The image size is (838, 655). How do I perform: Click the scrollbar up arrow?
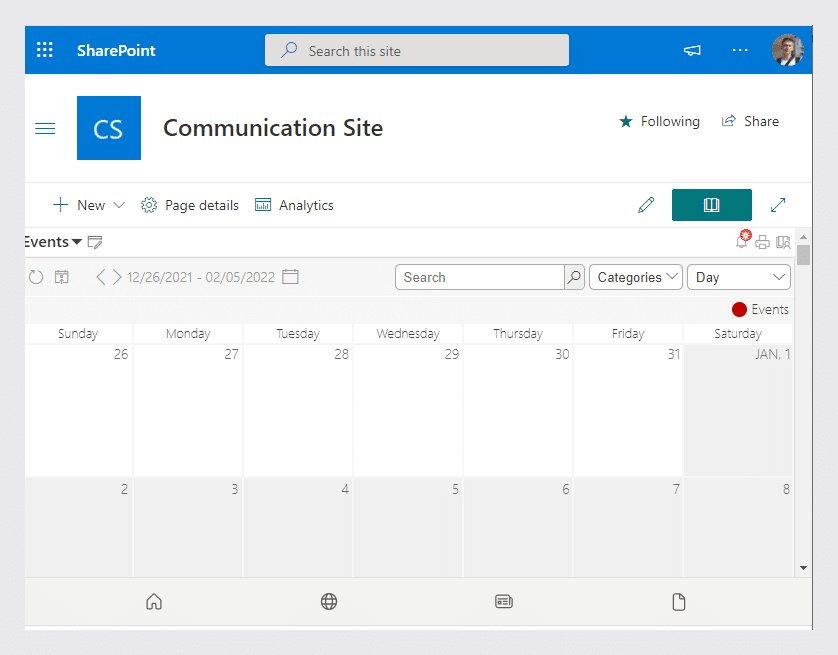[803, 237]
